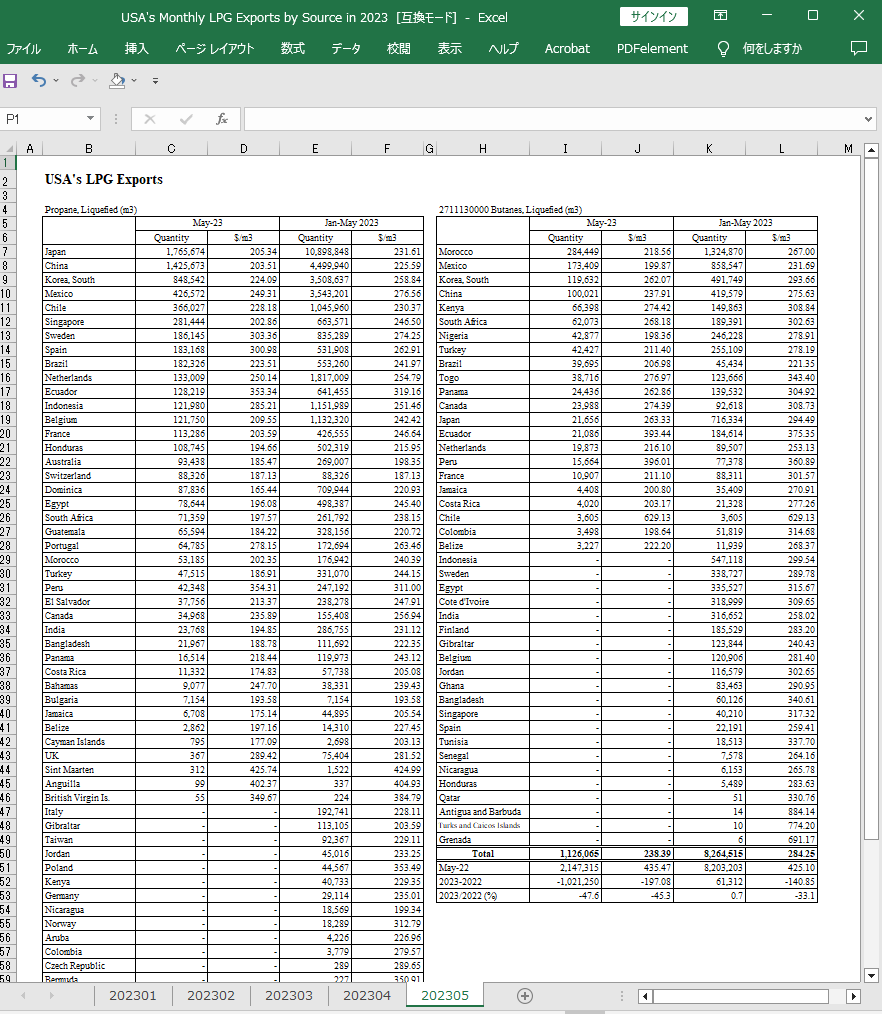Image resolution: width=882 pixels, height=1014 pixels.
Task: Select the "Morocco" cell in the butanes table
Action: click(x=483, y=252)
